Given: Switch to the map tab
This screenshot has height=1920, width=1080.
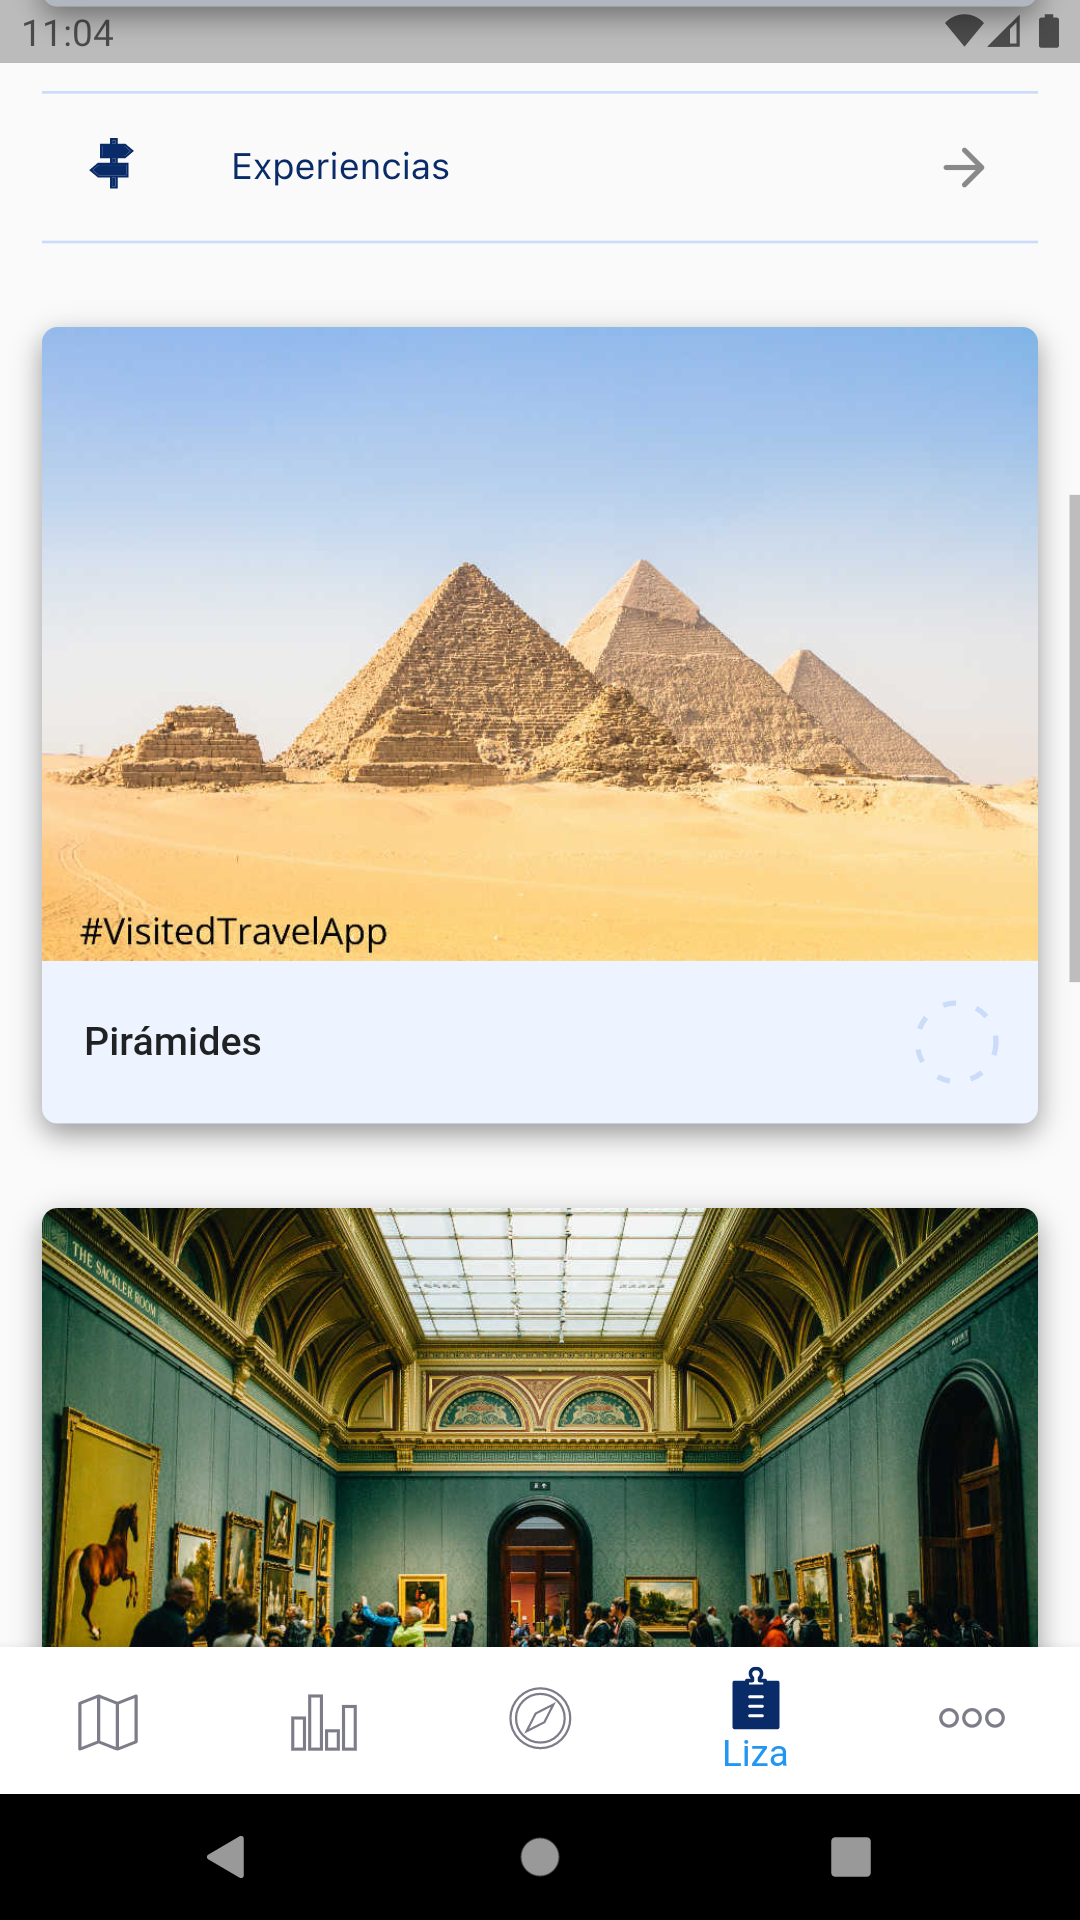Looking at the screenshot, I should pyautogui.click(x=108, y=1721).
